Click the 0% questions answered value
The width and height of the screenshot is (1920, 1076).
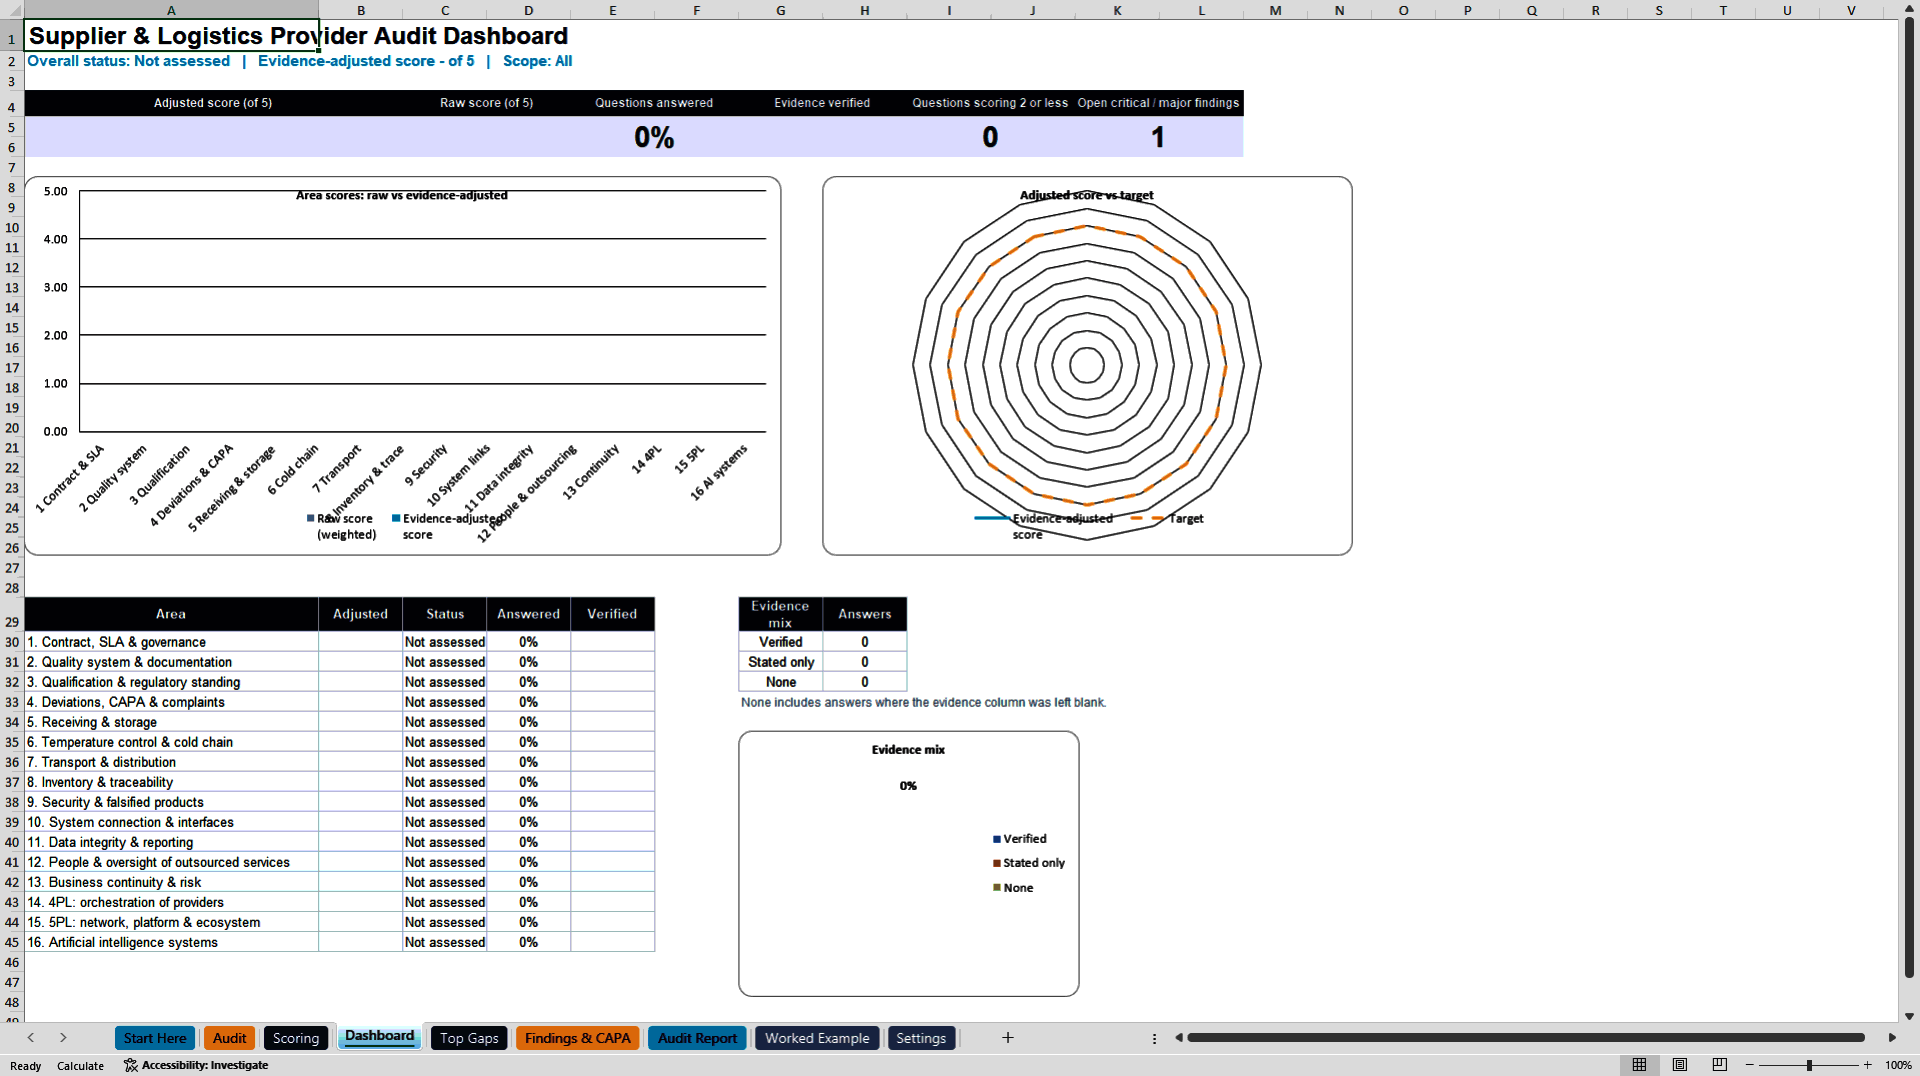coord(654,137)
